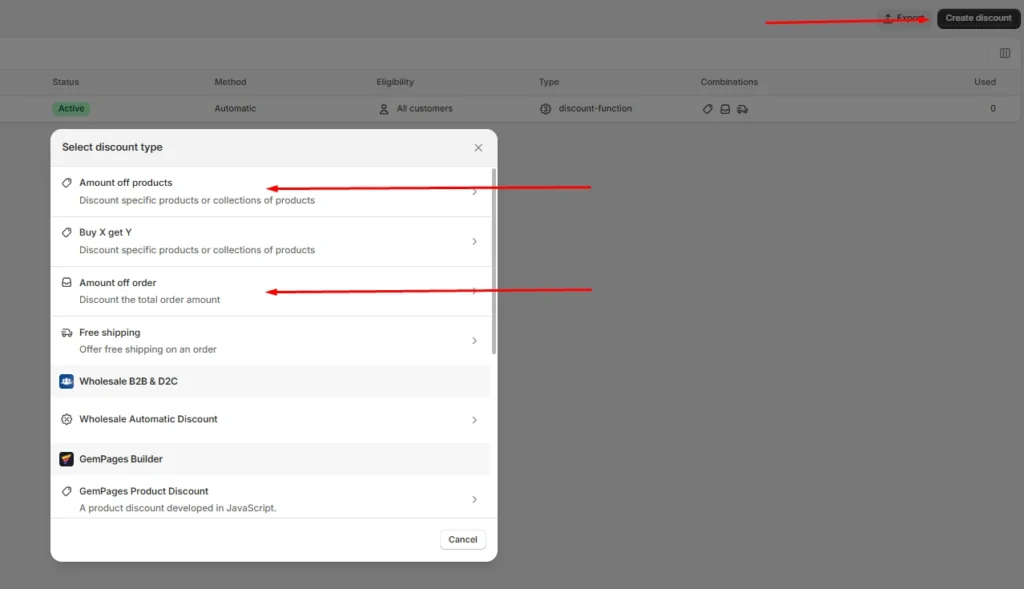Click the Method column header

point(231,82)
